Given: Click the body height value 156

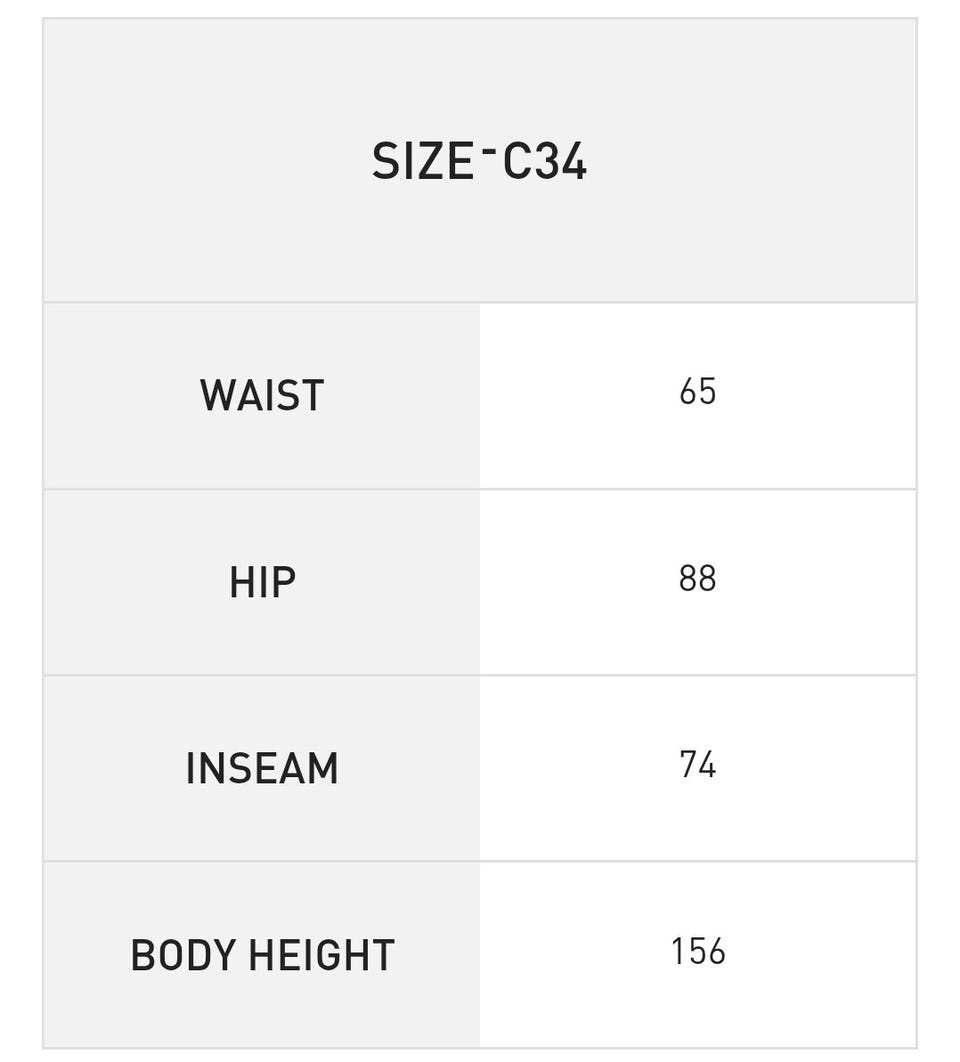Looking at the screenshot, I should click(697, 951).
